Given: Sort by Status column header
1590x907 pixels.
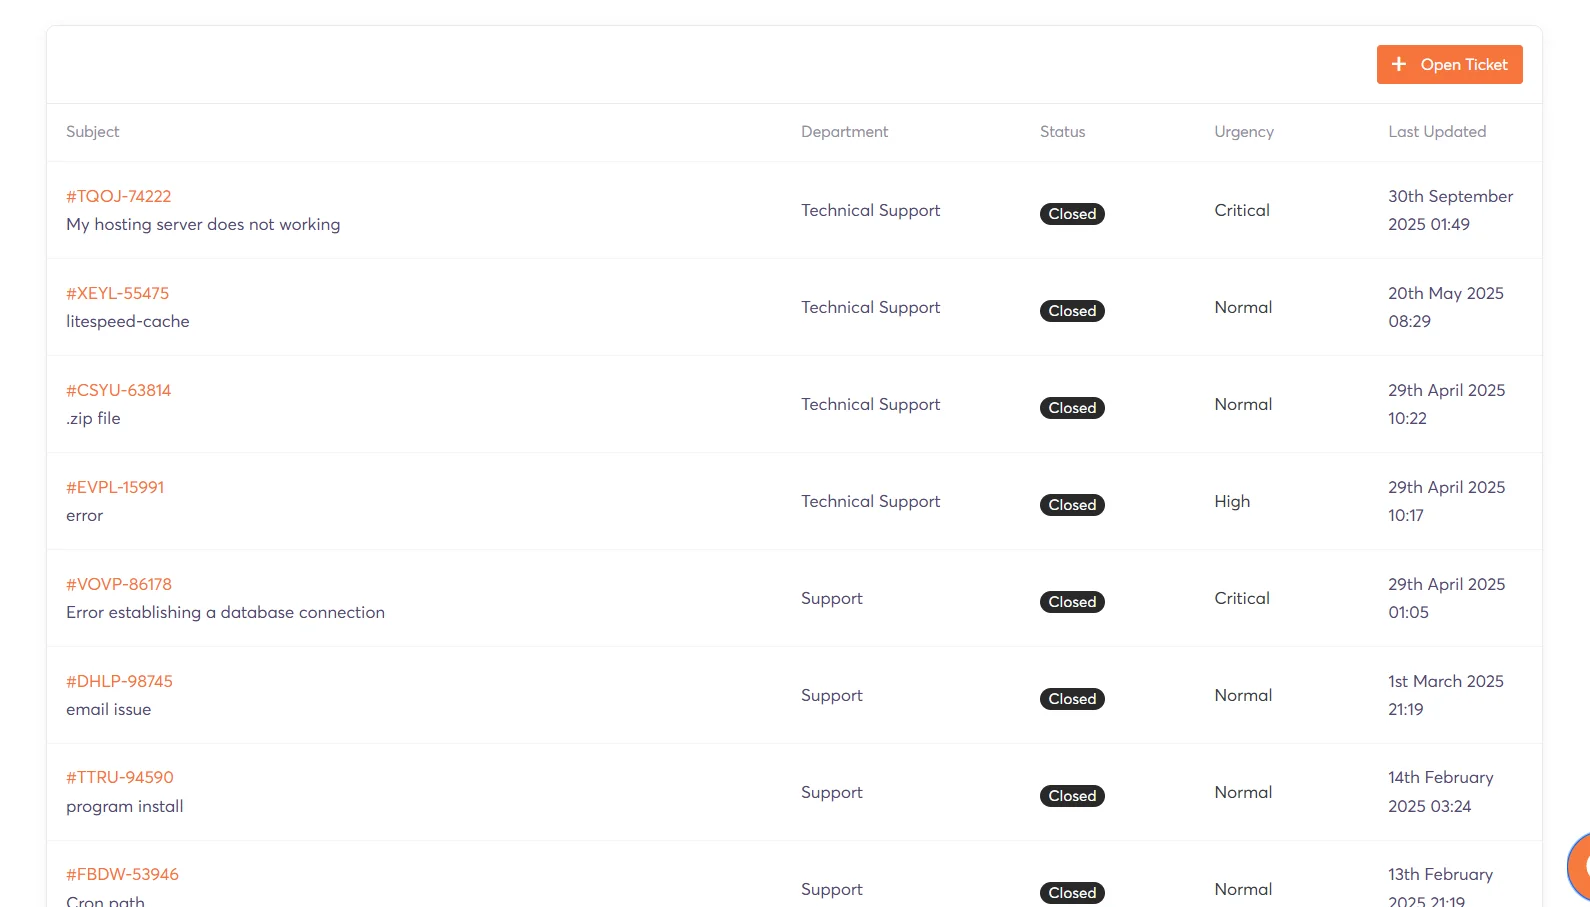Looking at the screenshot, I should coord(1062,132).
